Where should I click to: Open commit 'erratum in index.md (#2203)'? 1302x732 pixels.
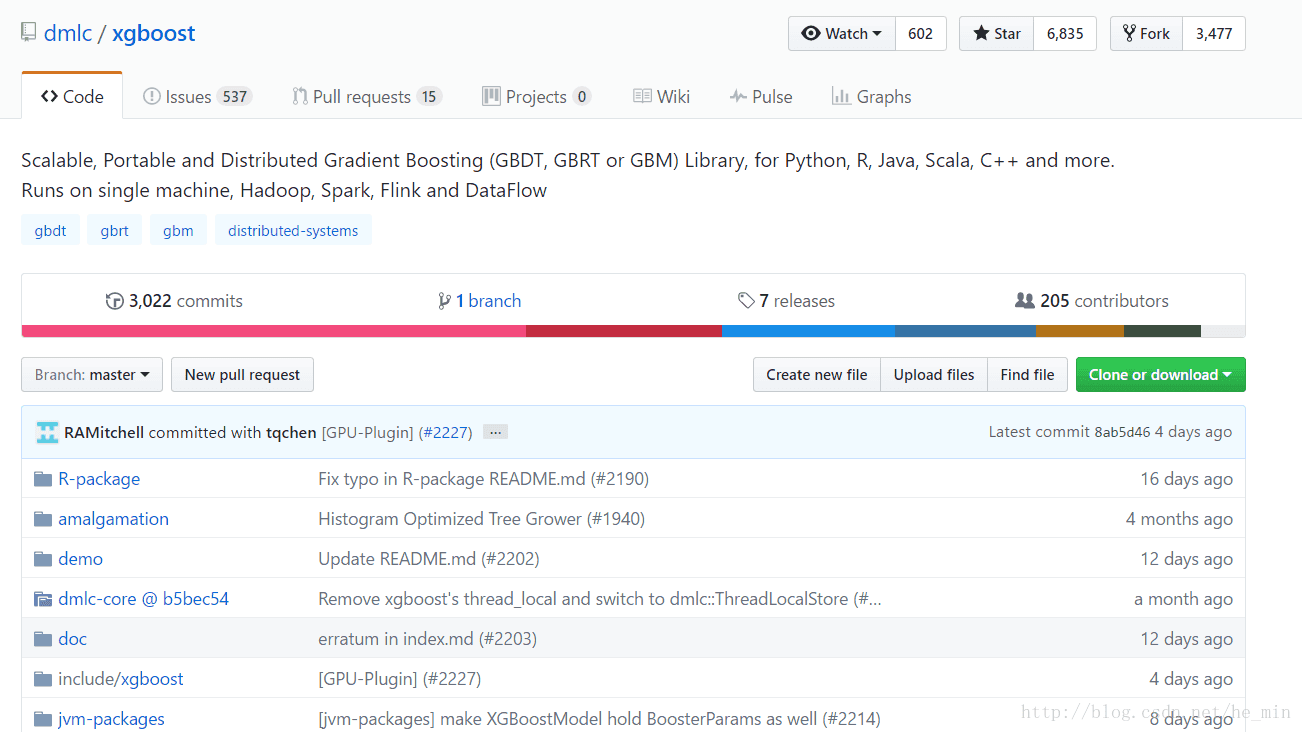tap(427, 639)
